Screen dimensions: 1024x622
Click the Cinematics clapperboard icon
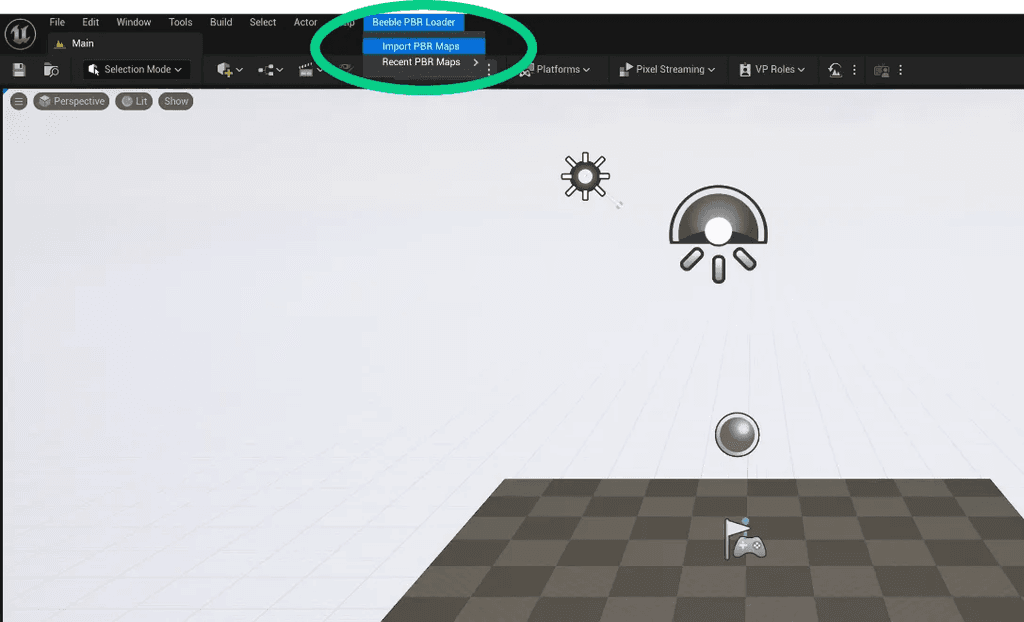pos(306,70)
